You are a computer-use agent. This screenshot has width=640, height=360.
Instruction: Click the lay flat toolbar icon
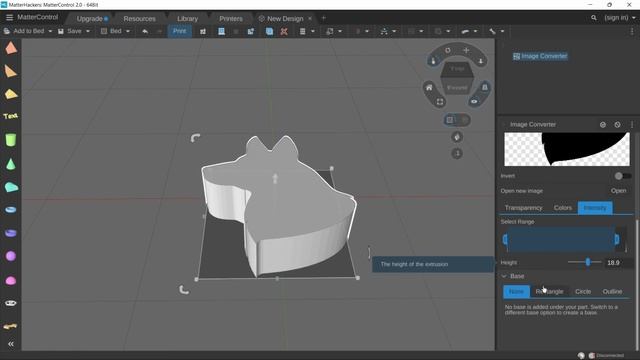click(221, 31)
